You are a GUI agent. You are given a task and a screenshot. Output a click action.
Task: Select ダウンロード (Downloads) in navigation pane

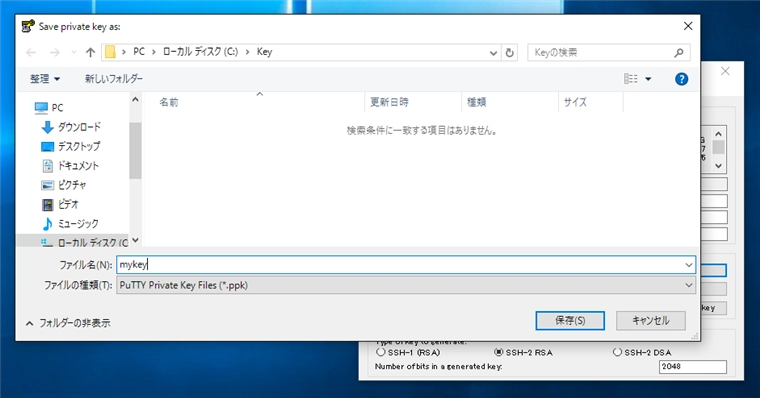[71, 127]
